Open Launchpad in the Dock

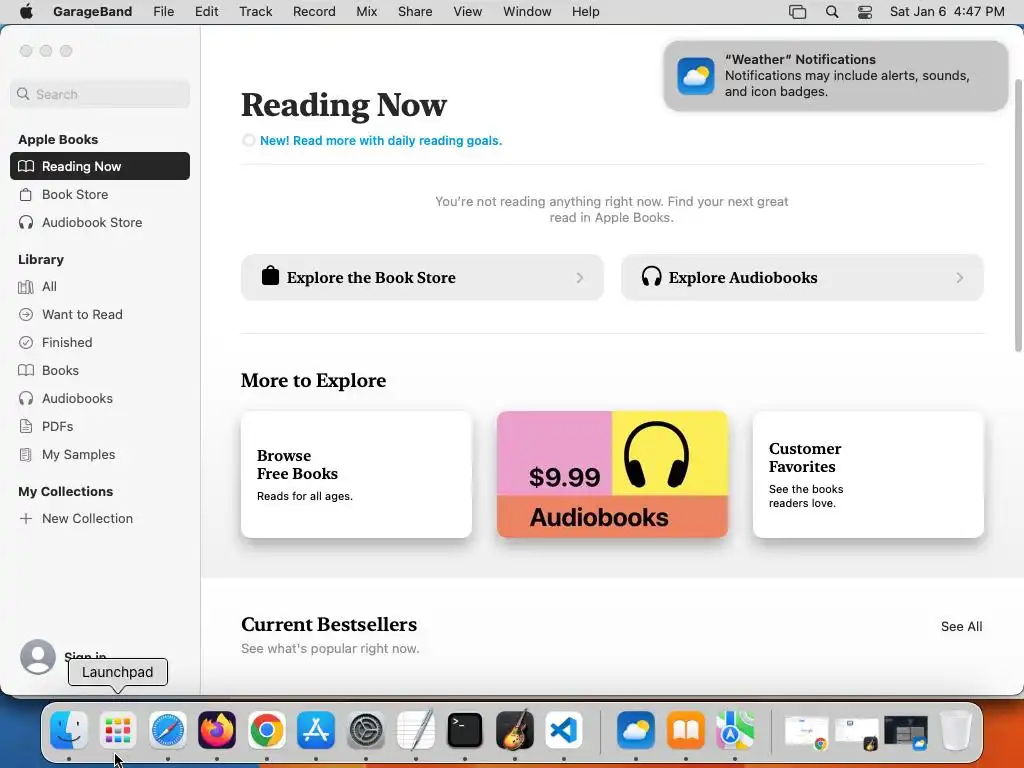click(x=118, y=730)
